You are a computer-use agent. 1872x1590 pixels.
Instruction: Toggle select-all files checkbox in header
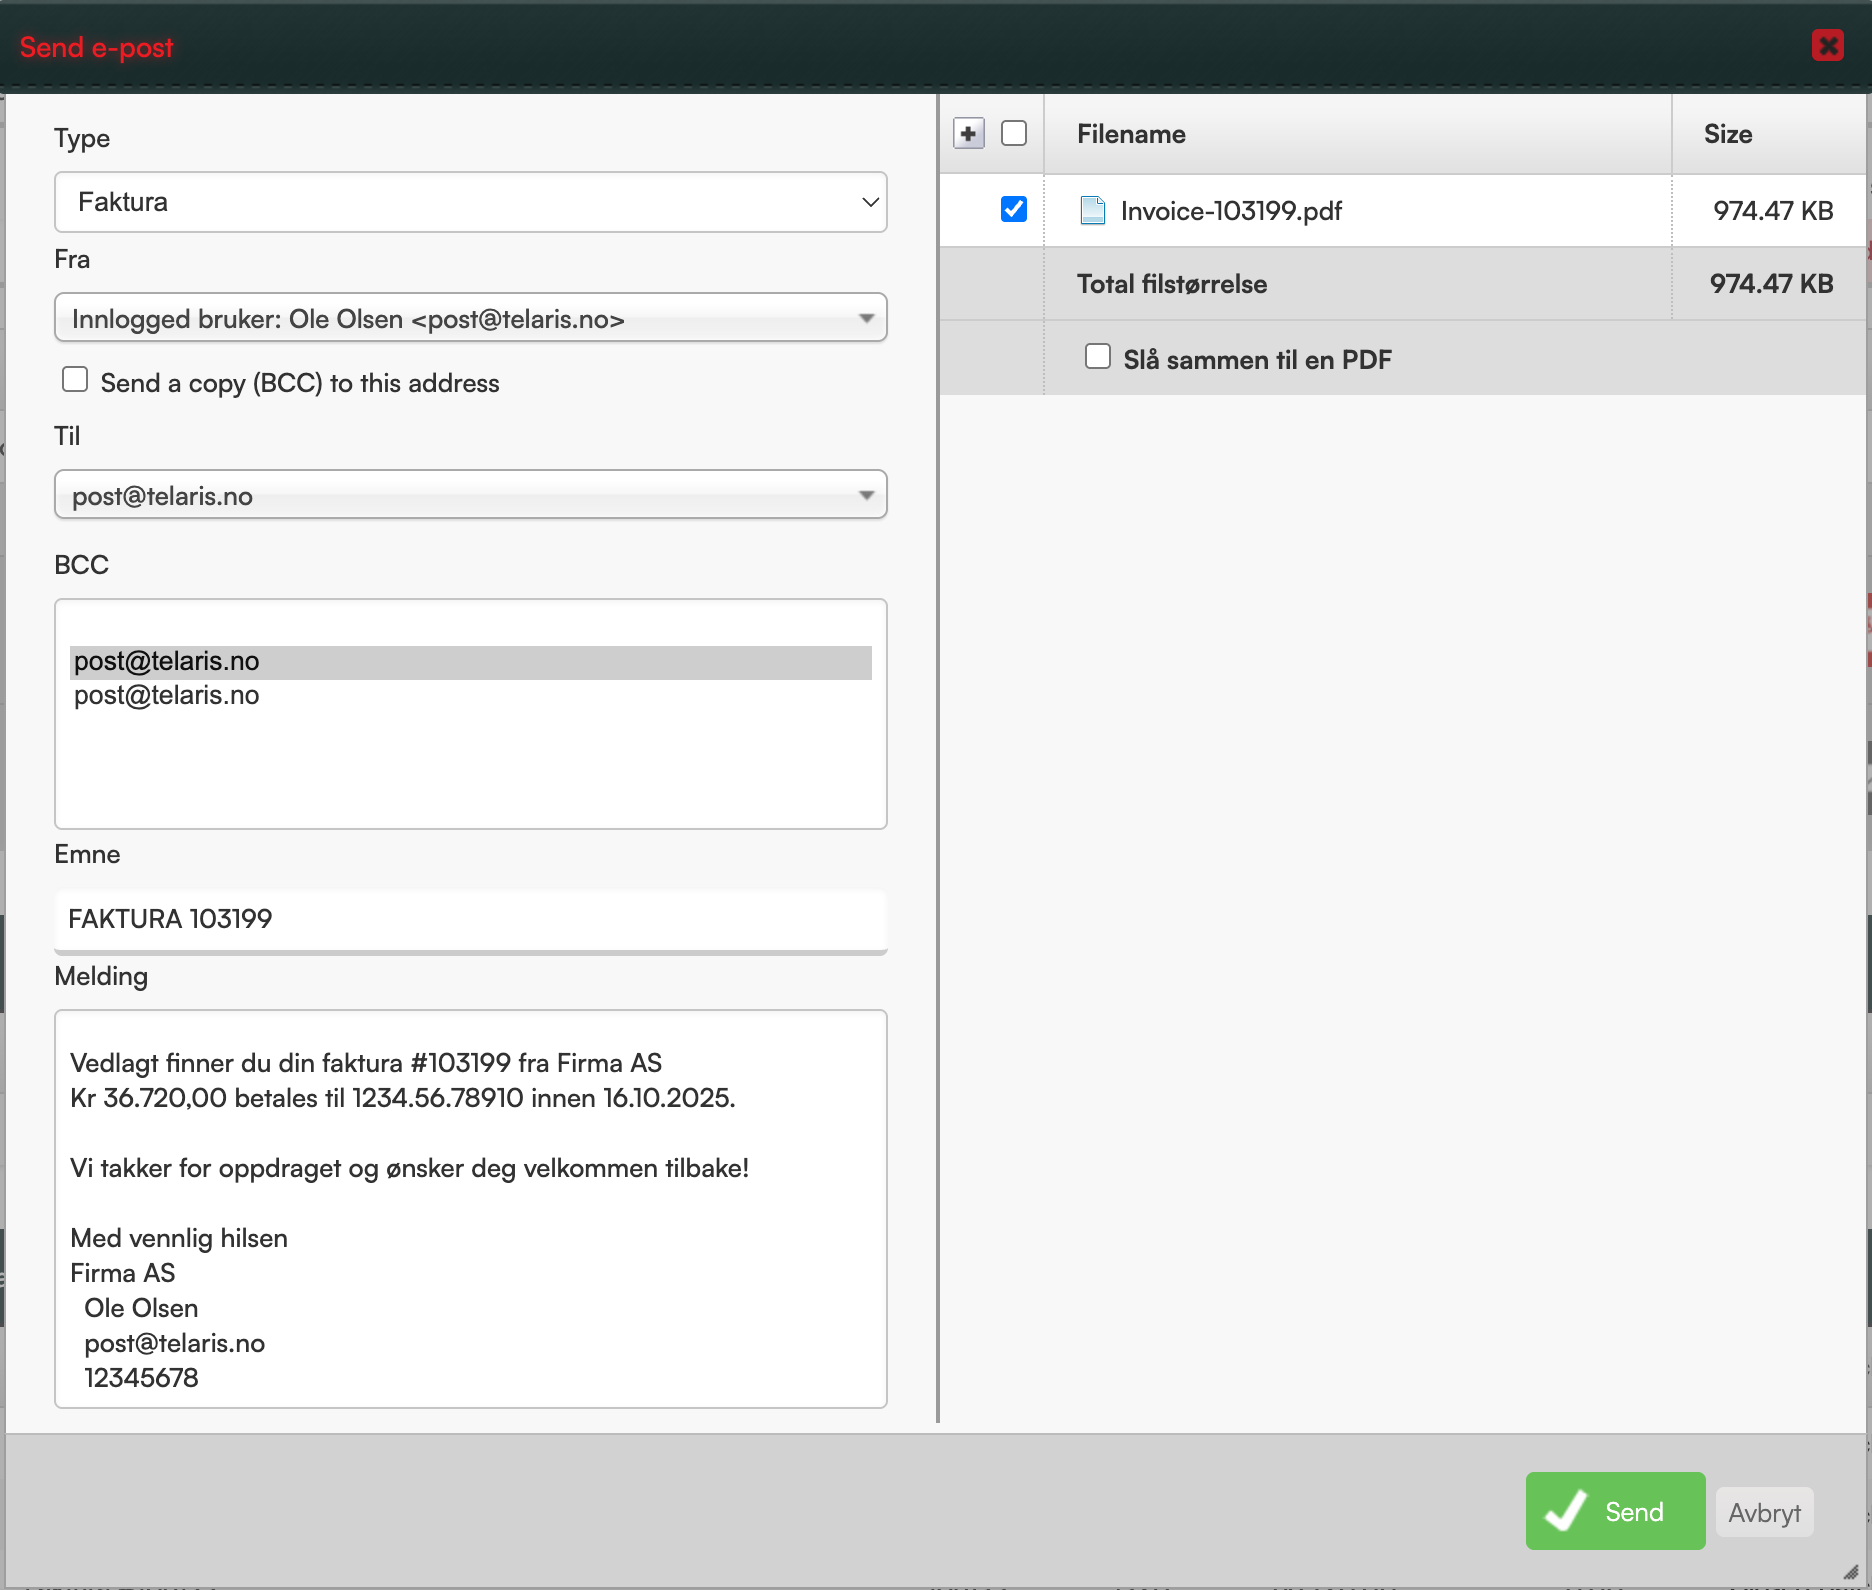[1014, 133]
